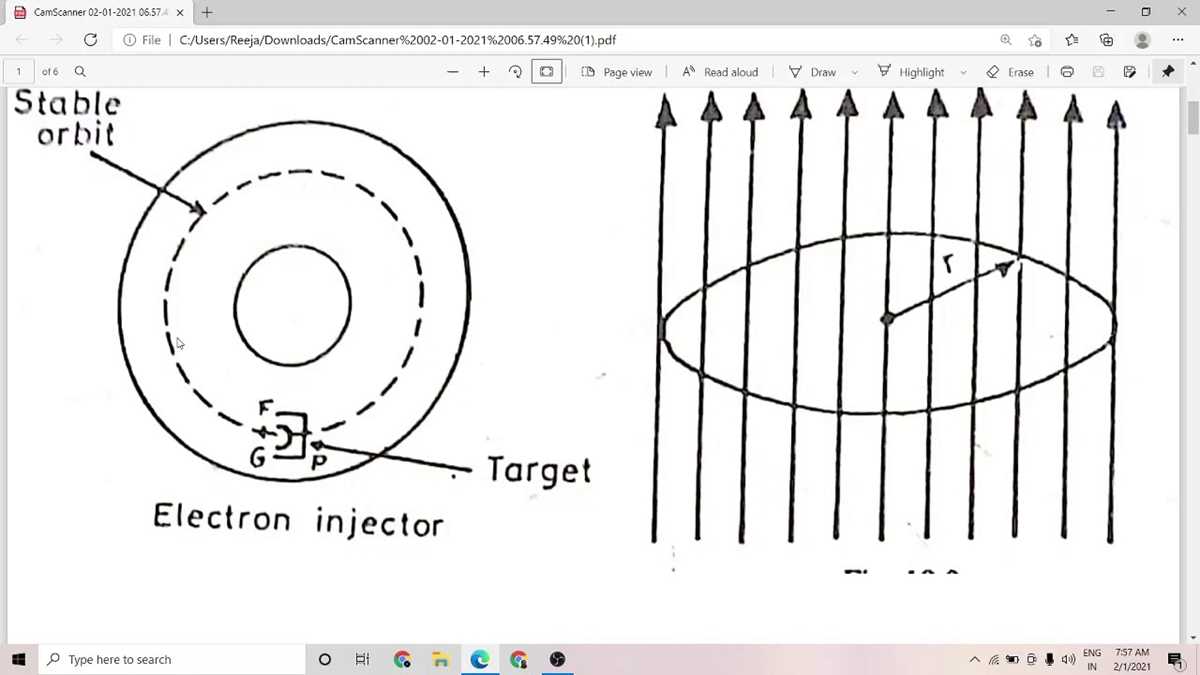Open the Favorites list
The width and height of the screenshot is (1200, 675).
click(x=1071, y=41)
